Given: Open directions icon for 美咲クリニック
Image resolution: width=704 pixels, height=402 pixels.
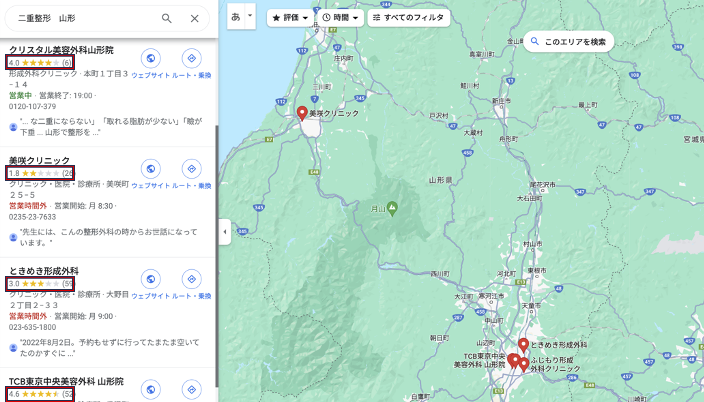Looking at the screenshot, I should pos(192,169).
